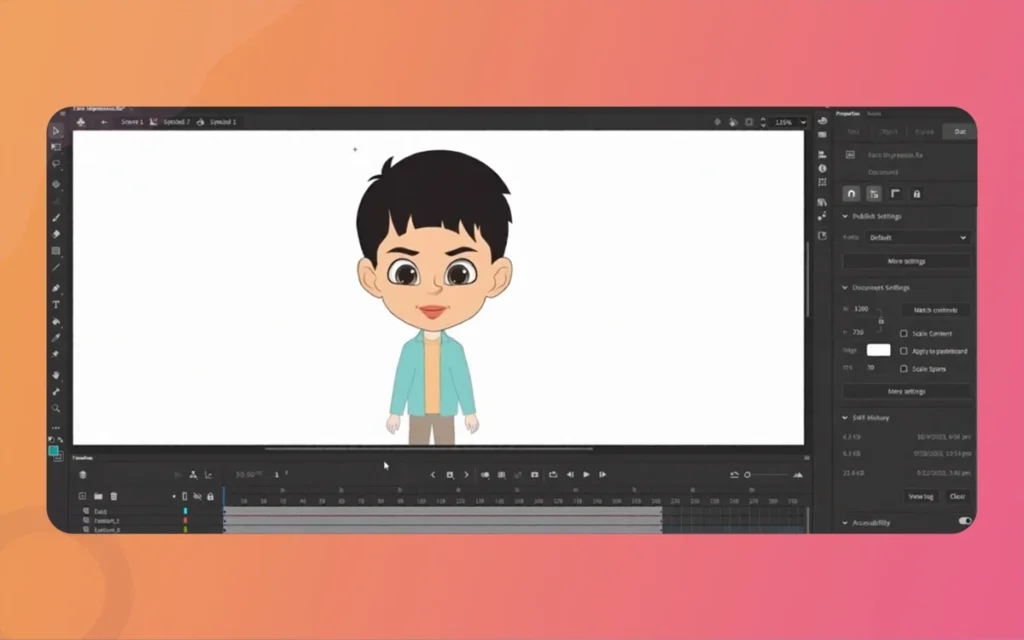Viewport: 1024px width, 640px height.
Task: Toggle the Accessibility switch on
Action: (963, 521)
